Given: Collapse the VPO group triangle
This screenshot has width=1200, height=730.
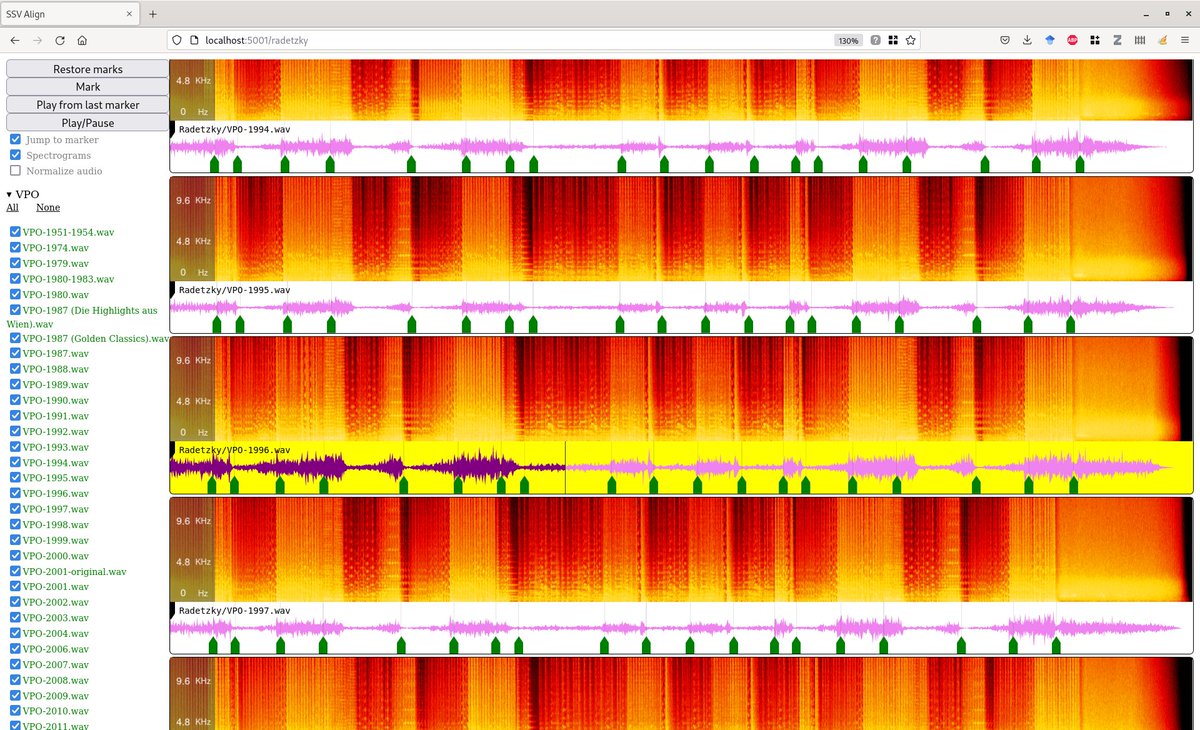Looking at the screenshot, I should [9, 194].
